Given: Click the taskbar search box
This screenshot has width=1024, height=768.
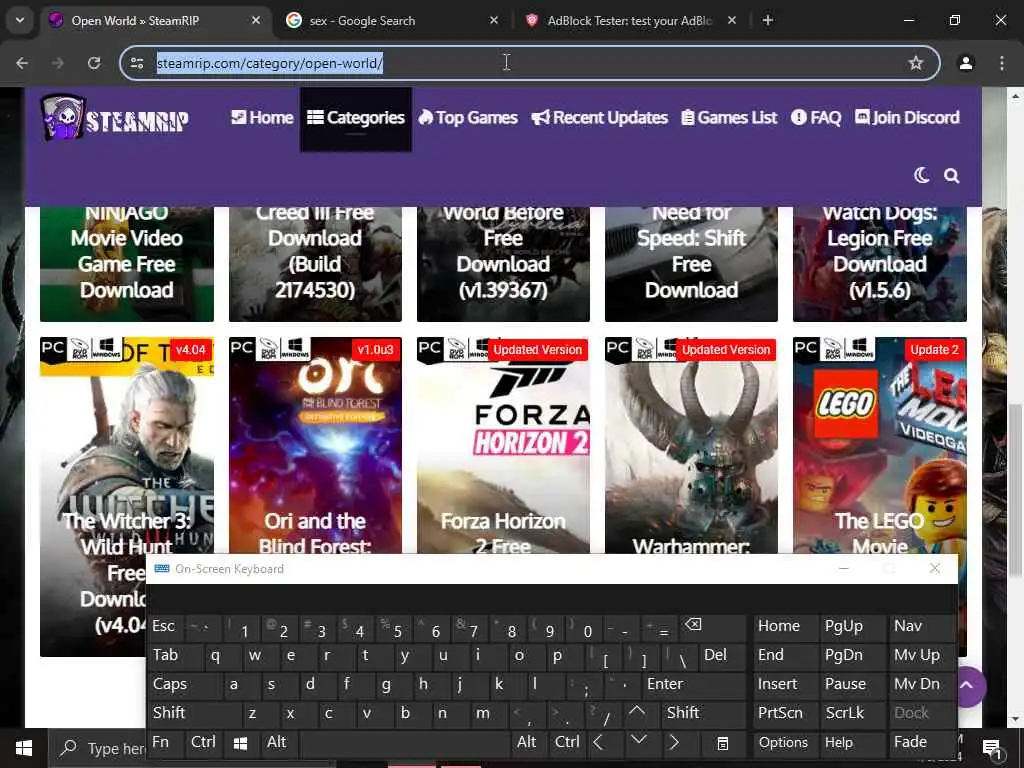Looking at the screenshot, I should coord(98,748).
